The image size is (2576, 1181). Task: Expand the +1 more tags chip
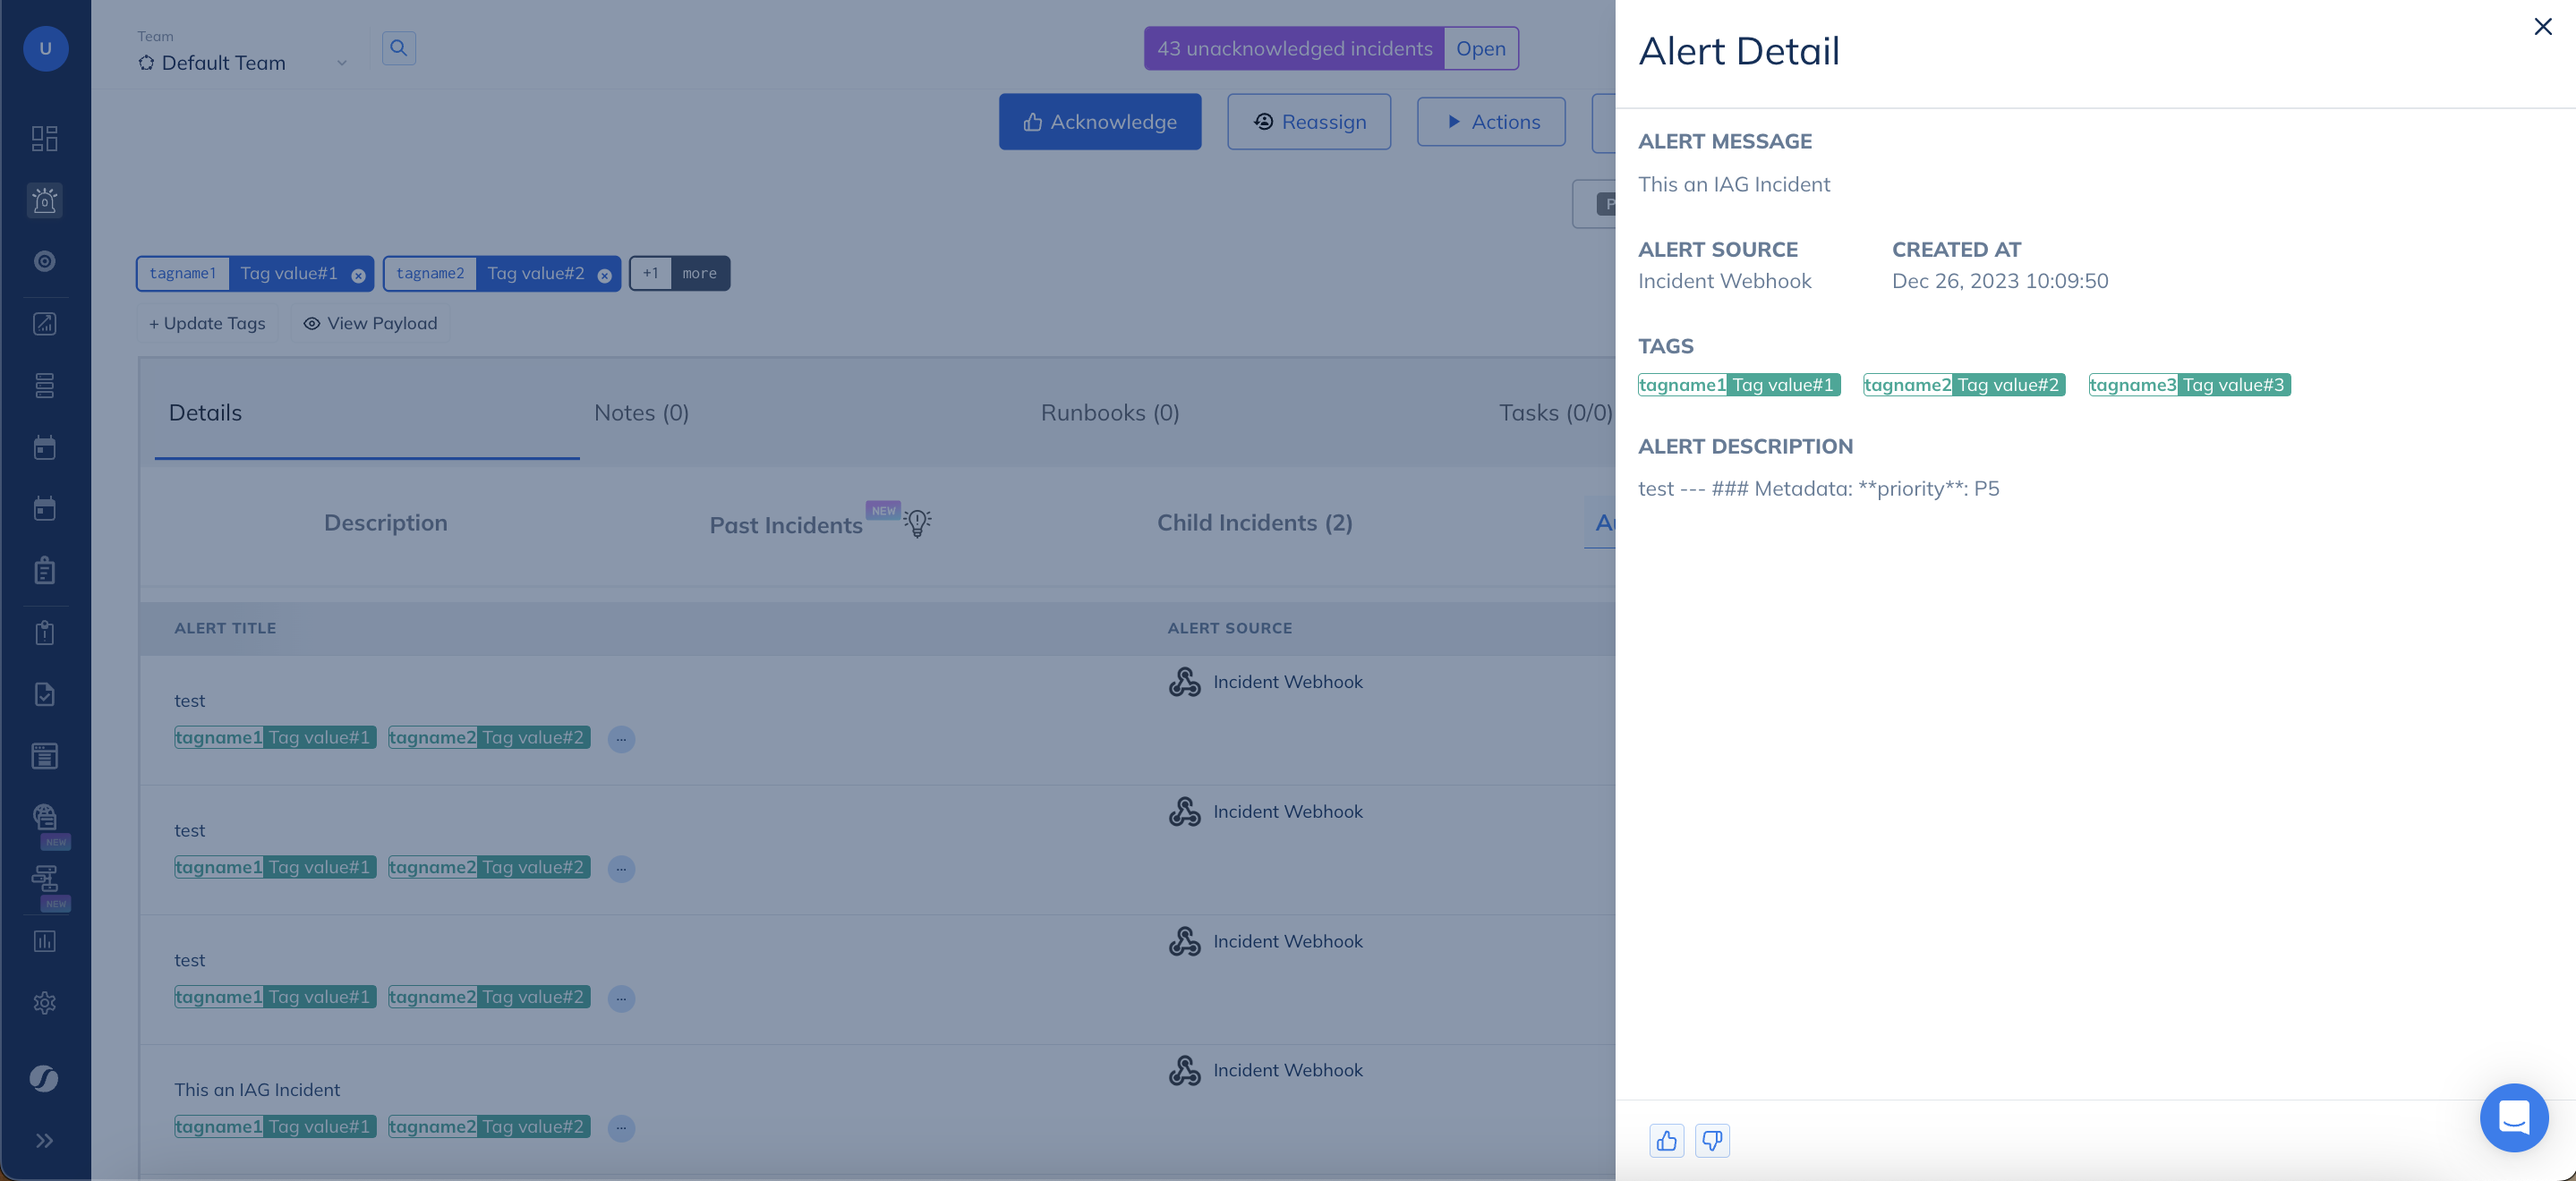tap(680, 273)
